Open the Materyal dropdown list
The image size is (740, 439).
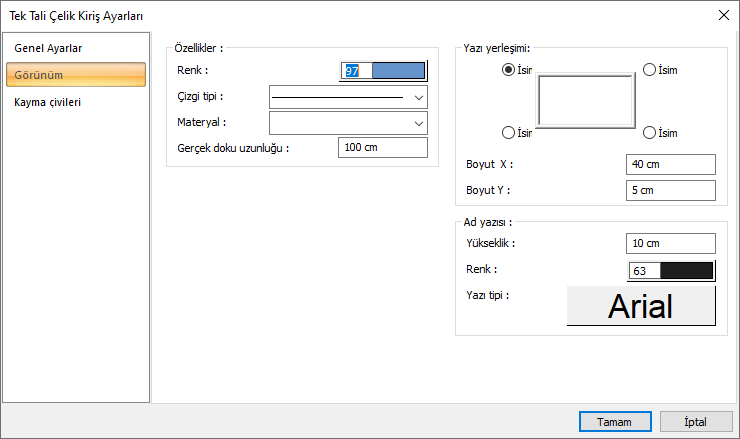tap(418, 123)
